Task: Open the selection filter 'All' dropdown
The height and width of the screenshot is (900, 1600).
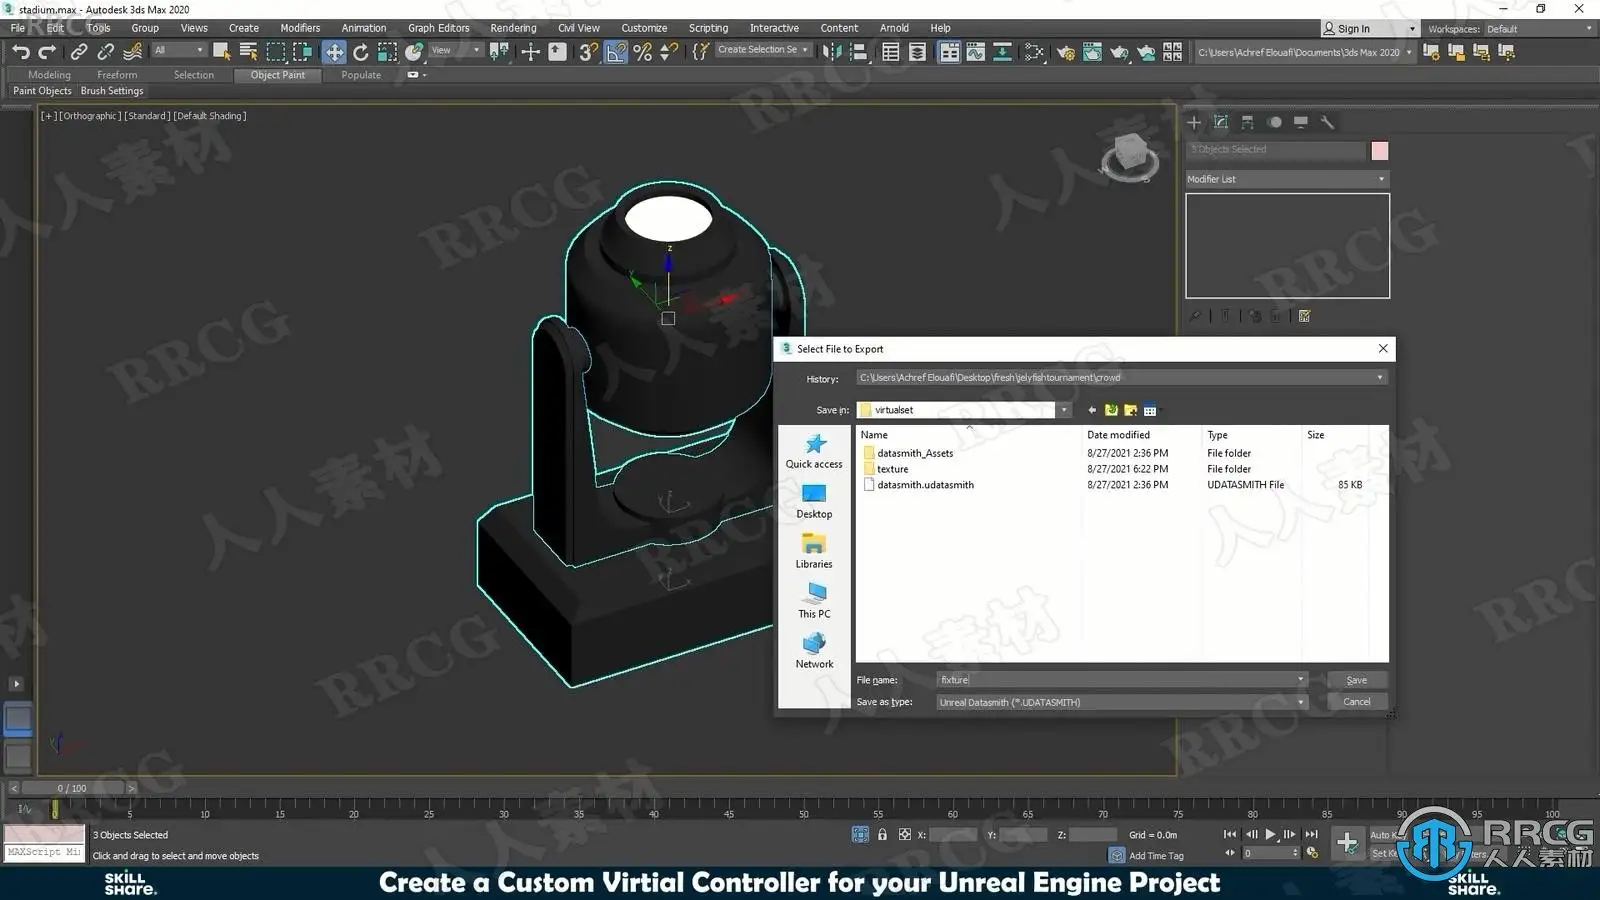Action: (179, 50)
